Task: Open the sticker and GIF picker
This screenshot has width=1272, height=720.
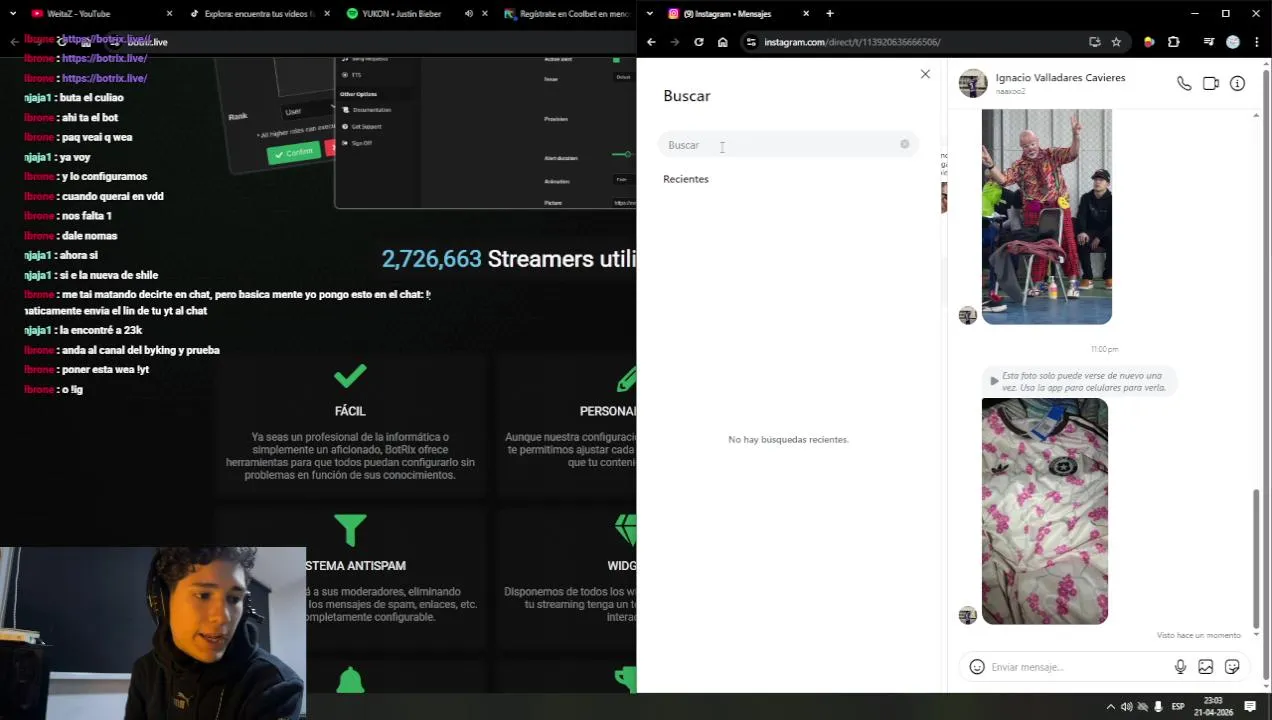Action: click(1232, 667)
